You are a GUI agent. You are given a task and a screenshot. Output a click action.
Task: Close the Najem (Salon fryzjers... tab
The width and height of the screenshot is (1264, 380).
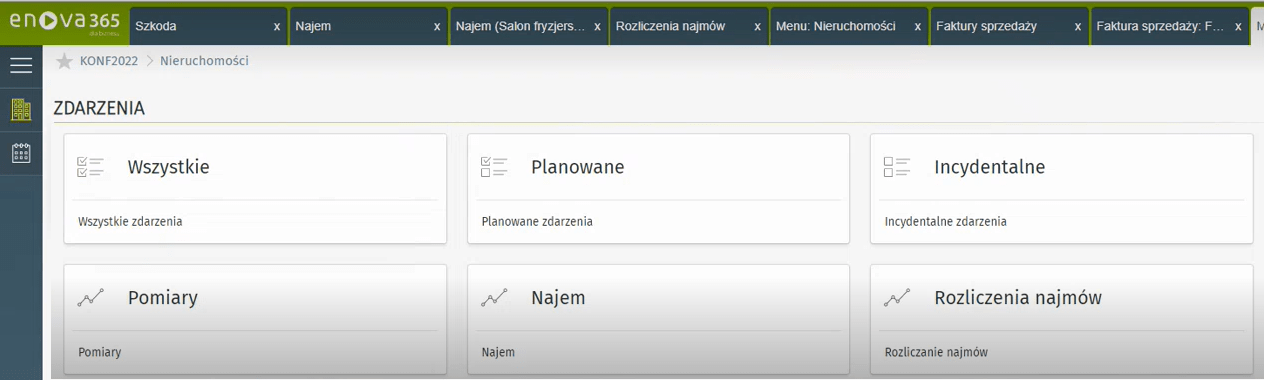point(597,27)
